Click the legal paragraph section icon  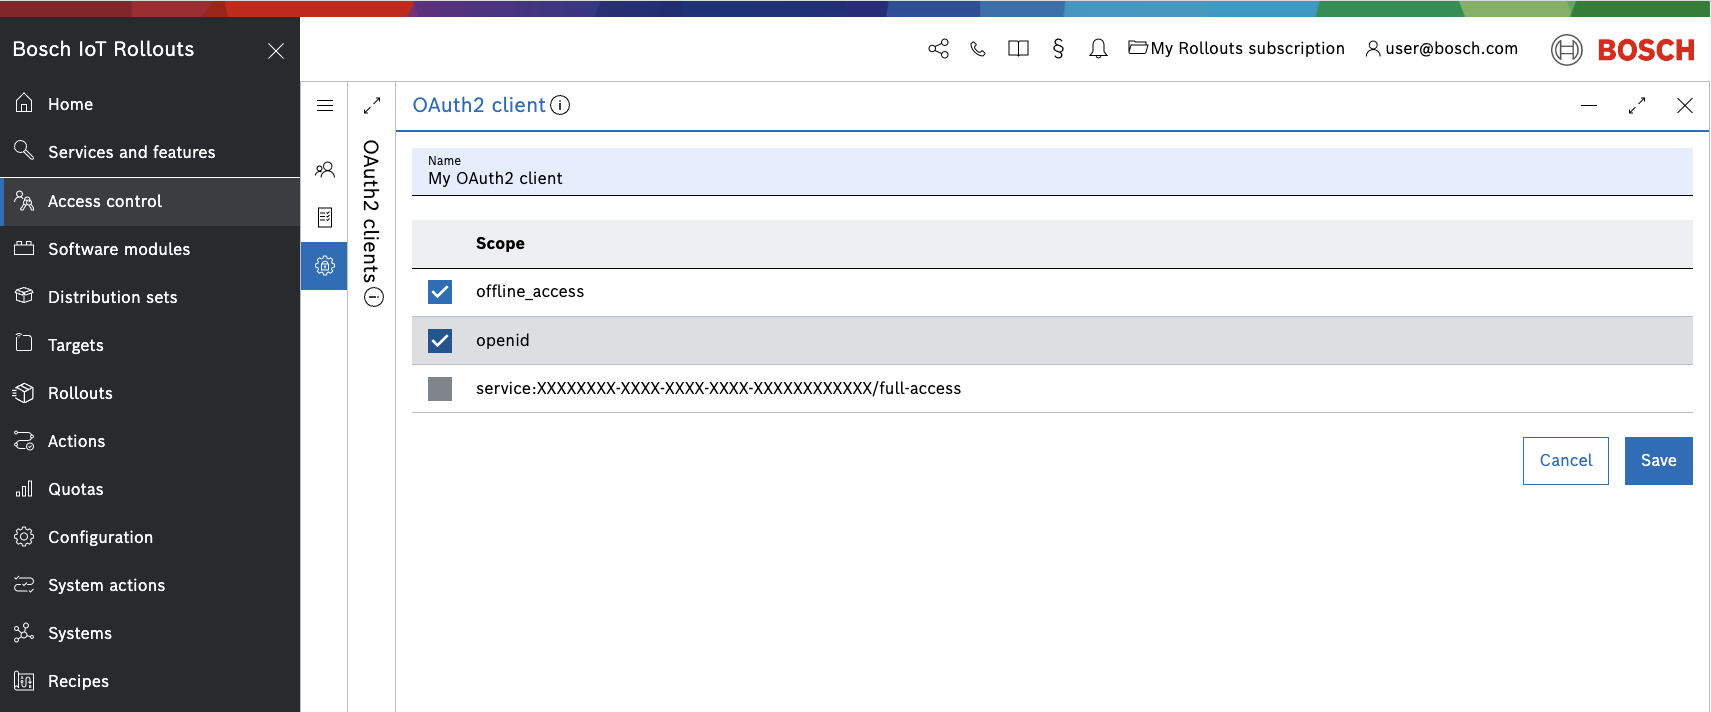tap(1058, 49)
